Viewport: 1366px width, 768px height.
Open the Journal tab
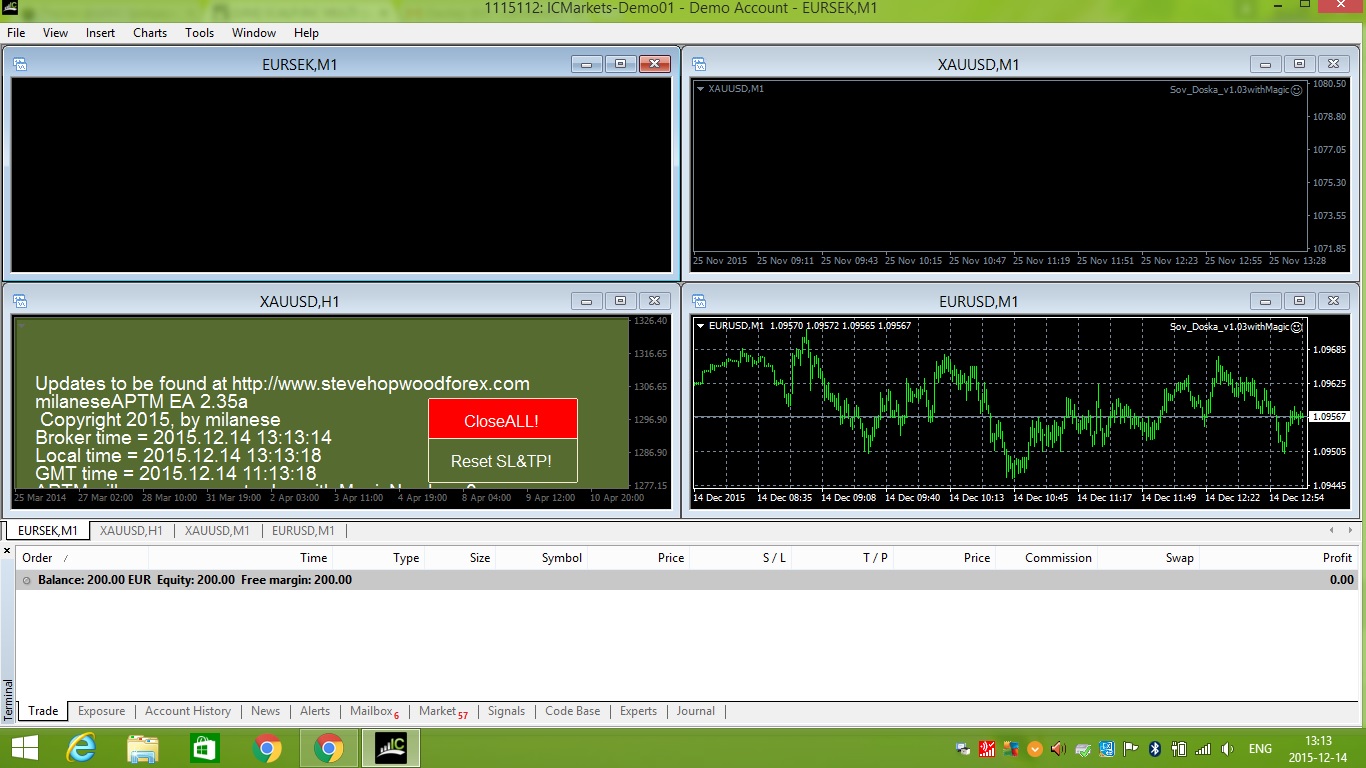695,711
